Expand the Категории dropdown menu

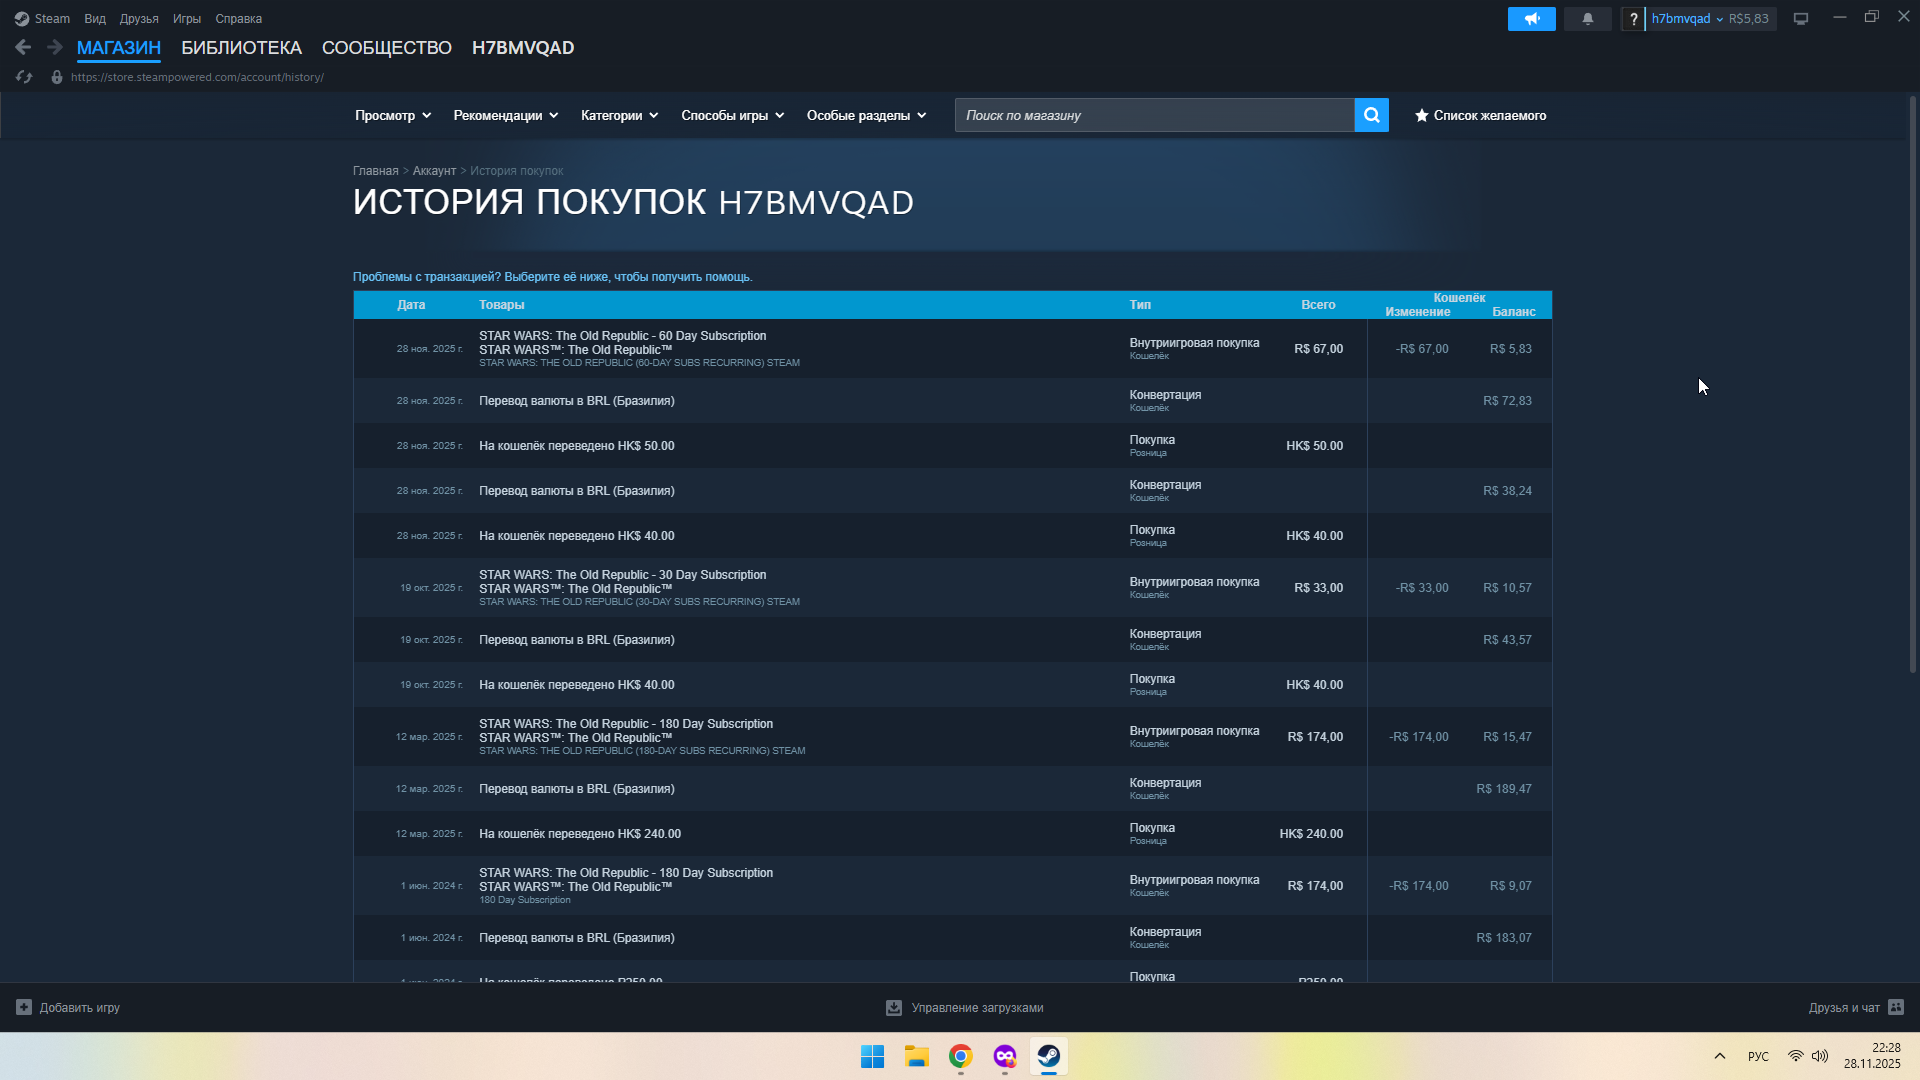point(619,115)
